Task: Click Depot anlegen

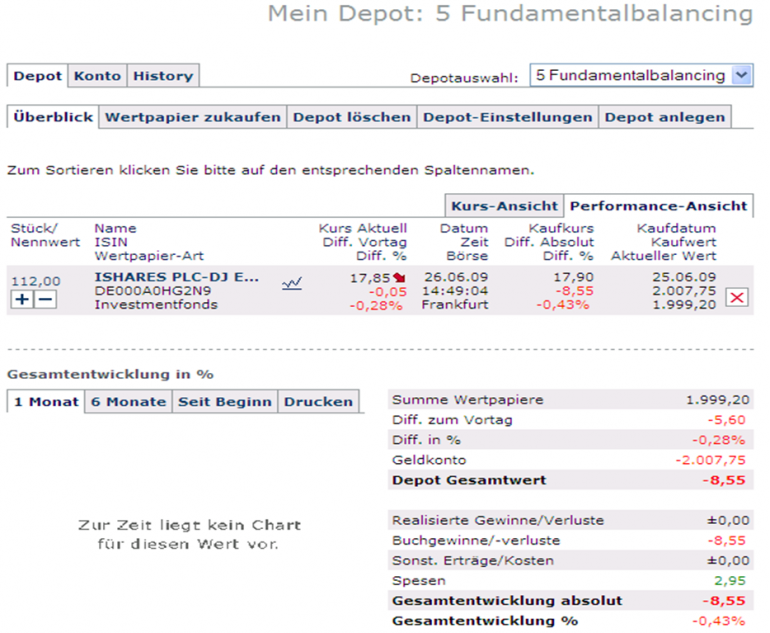Action: pos(665,117)
